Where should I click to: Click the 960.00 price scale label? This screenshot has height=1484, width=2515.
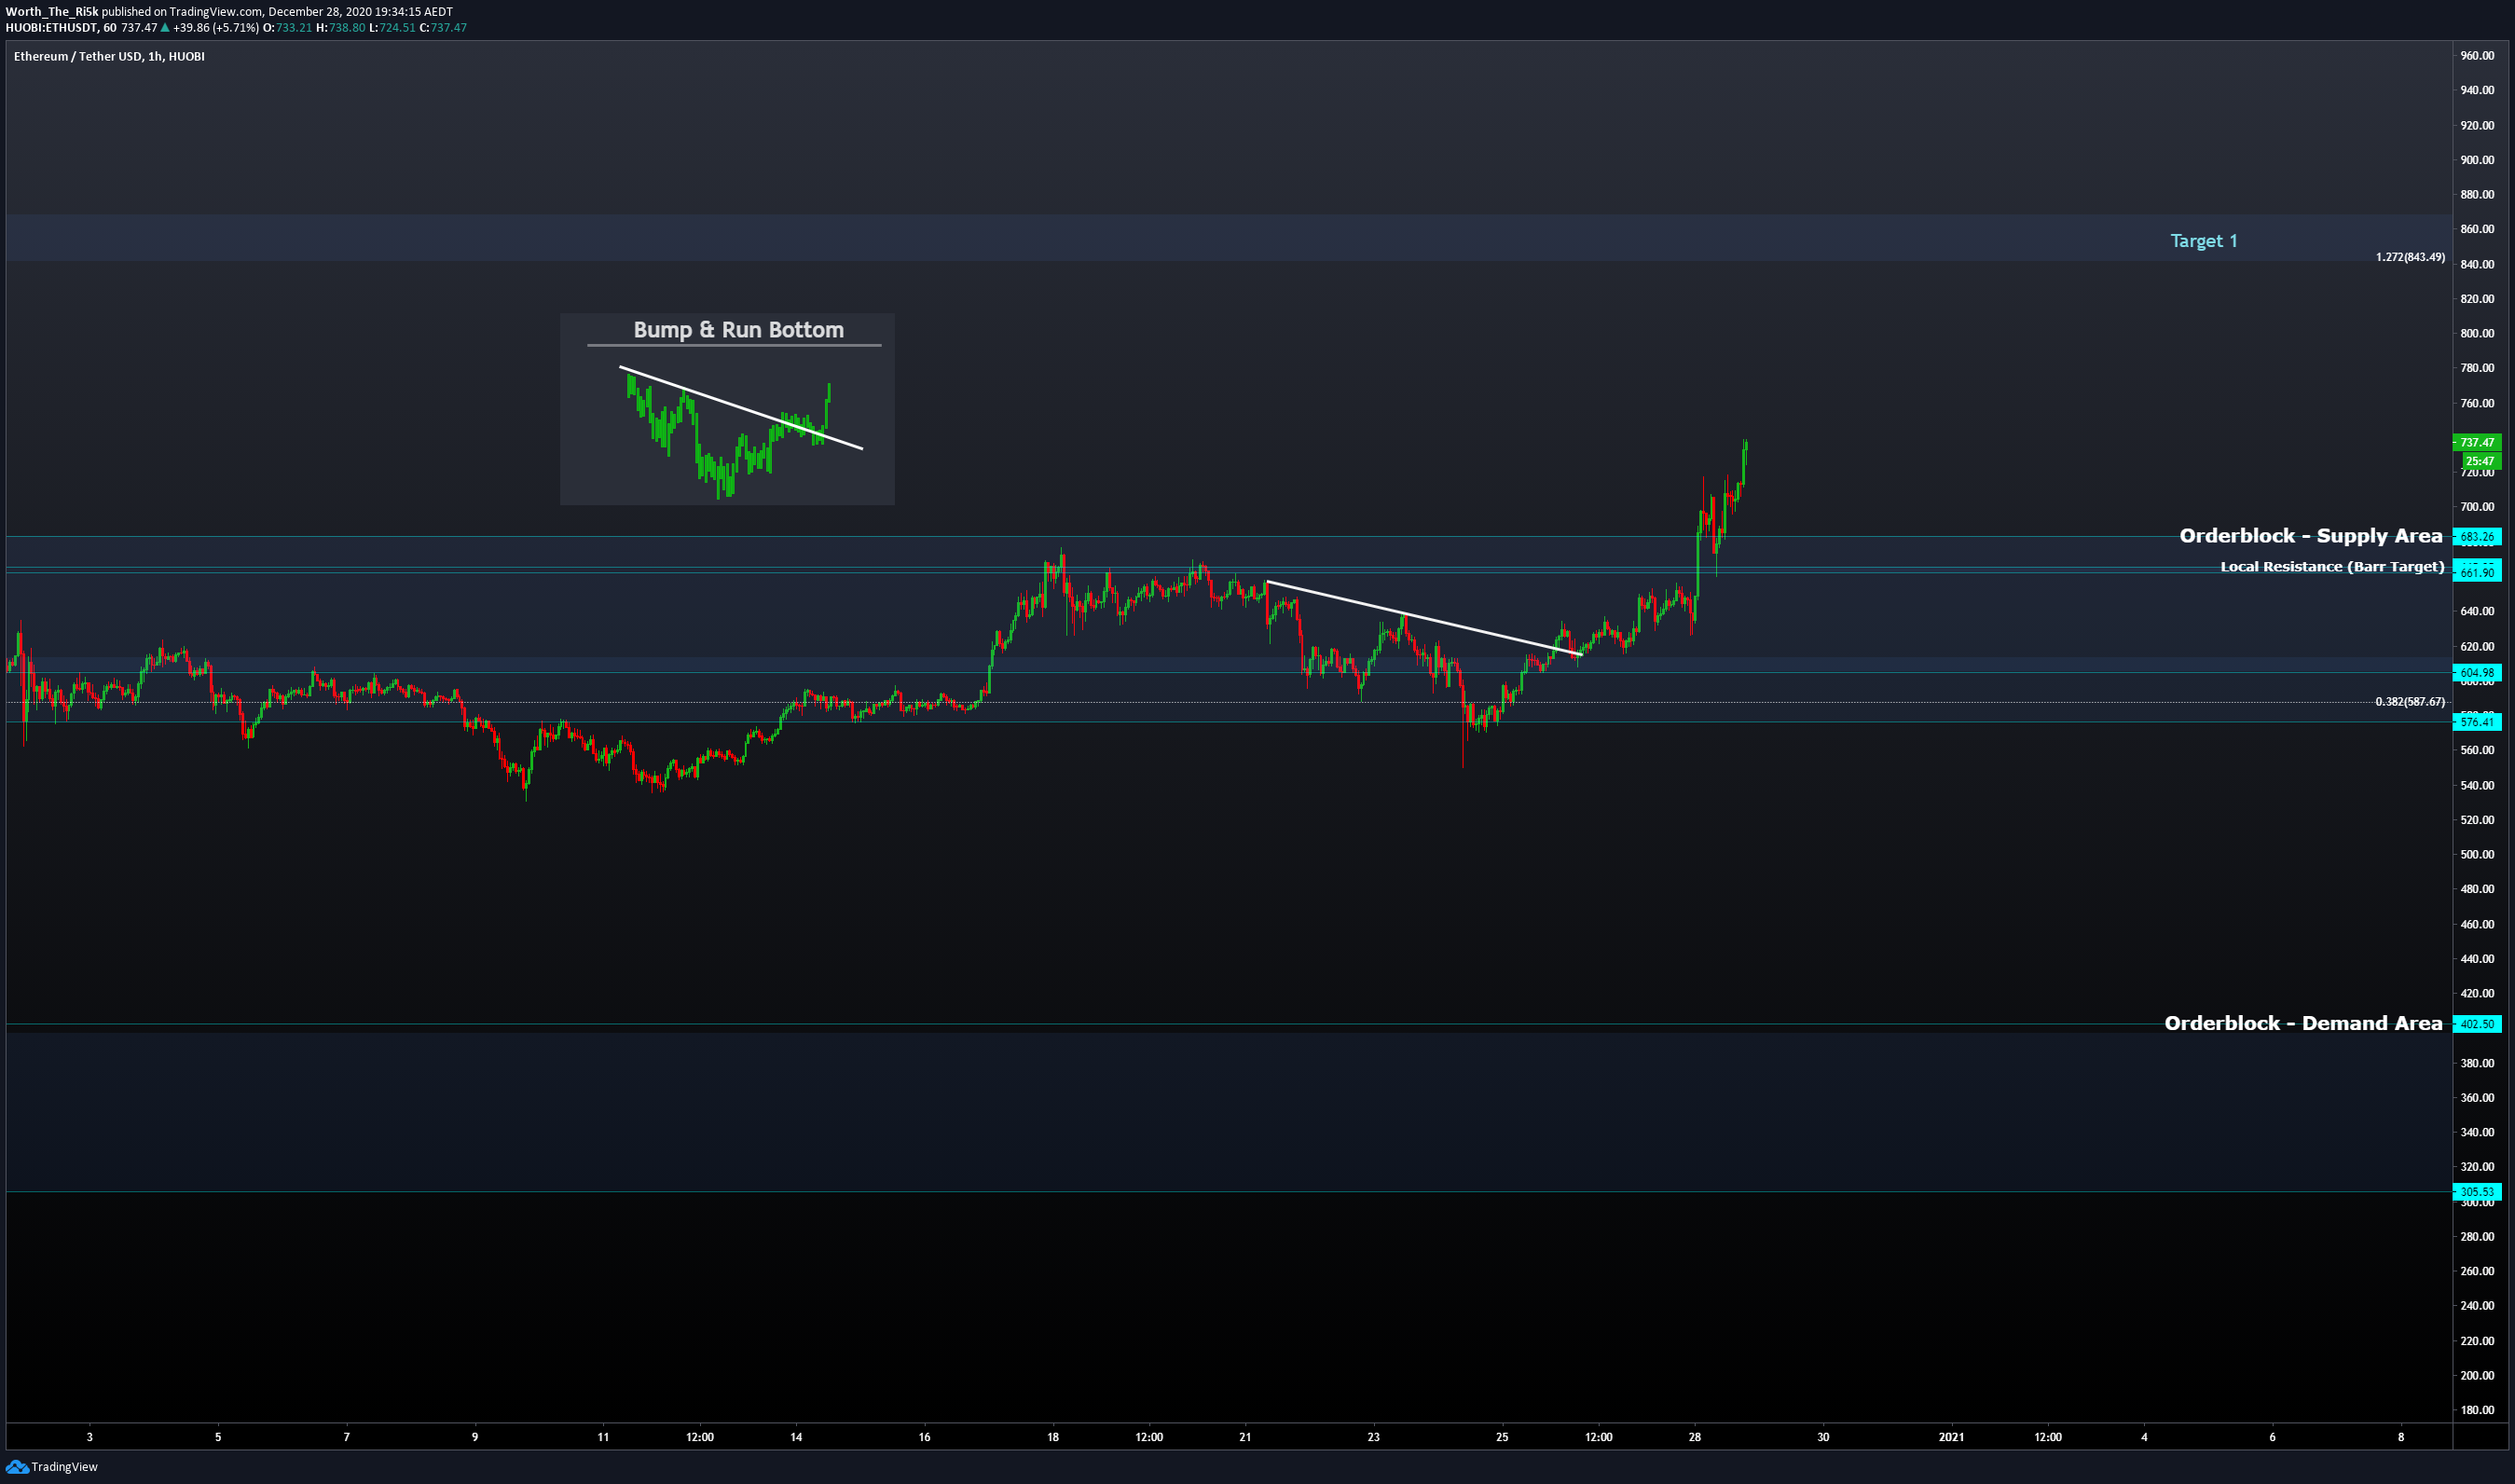point(2477,56)
